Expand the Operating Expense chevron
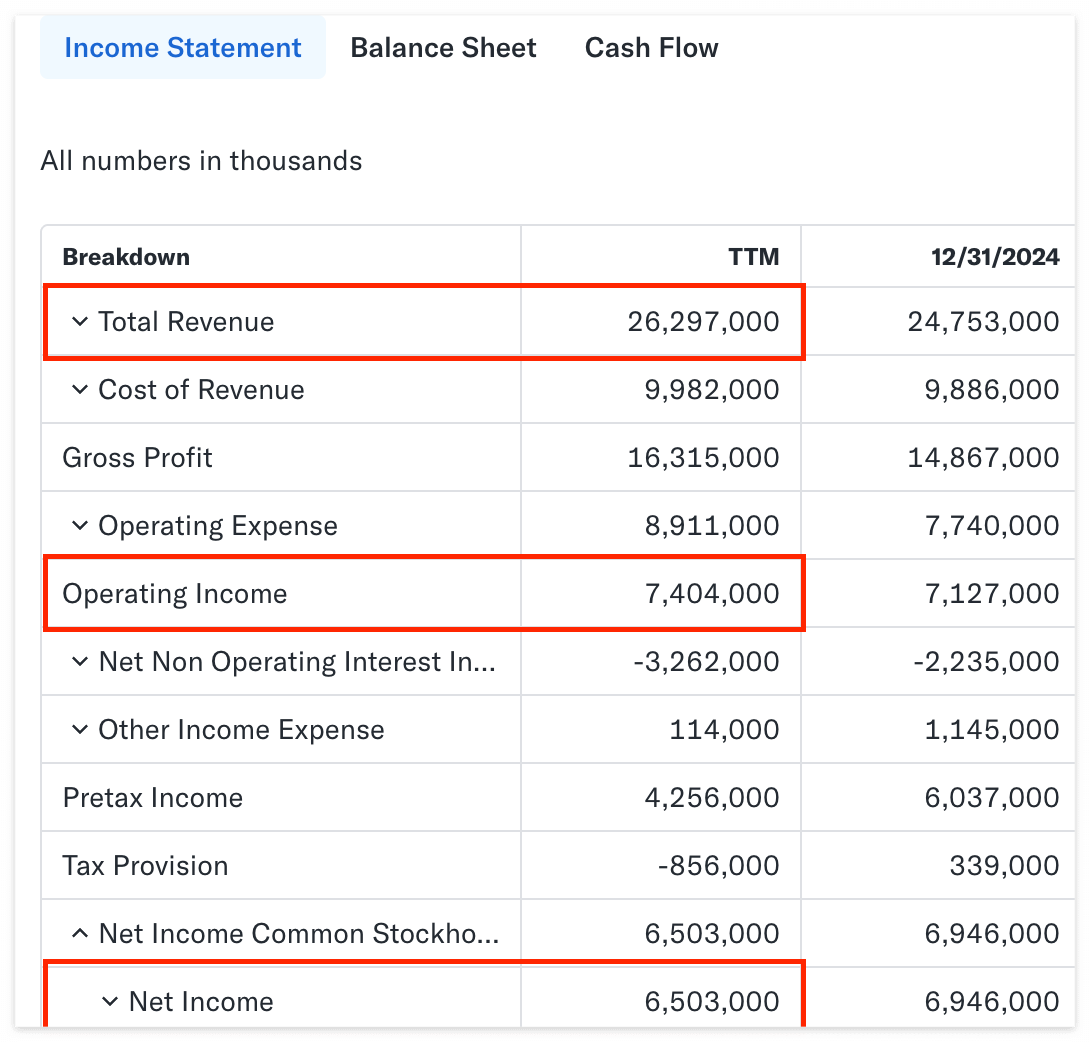 click(80, 526)
